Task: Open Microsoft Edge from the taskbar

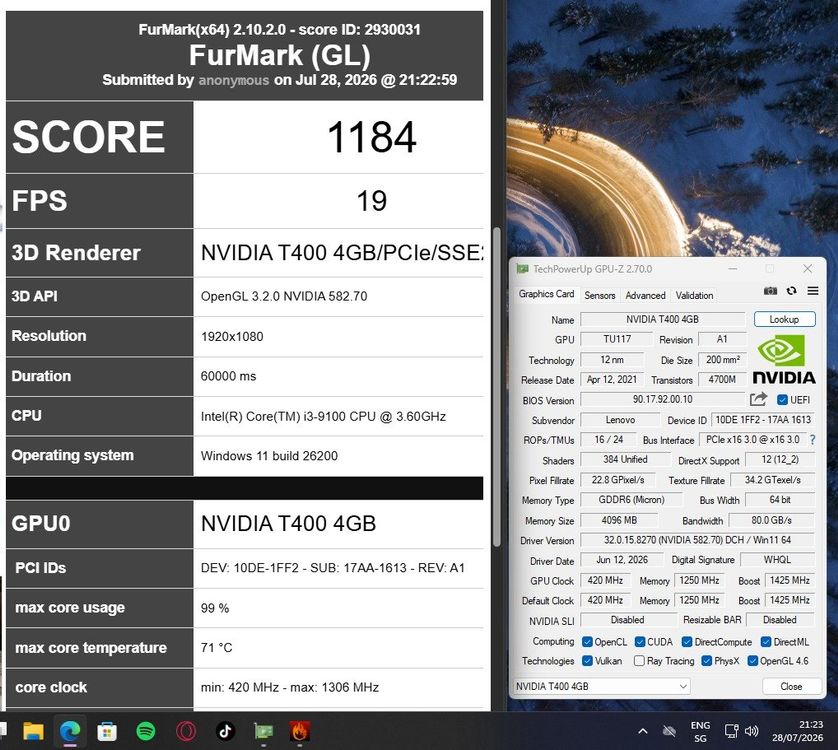Action: (x=70, y=731)
